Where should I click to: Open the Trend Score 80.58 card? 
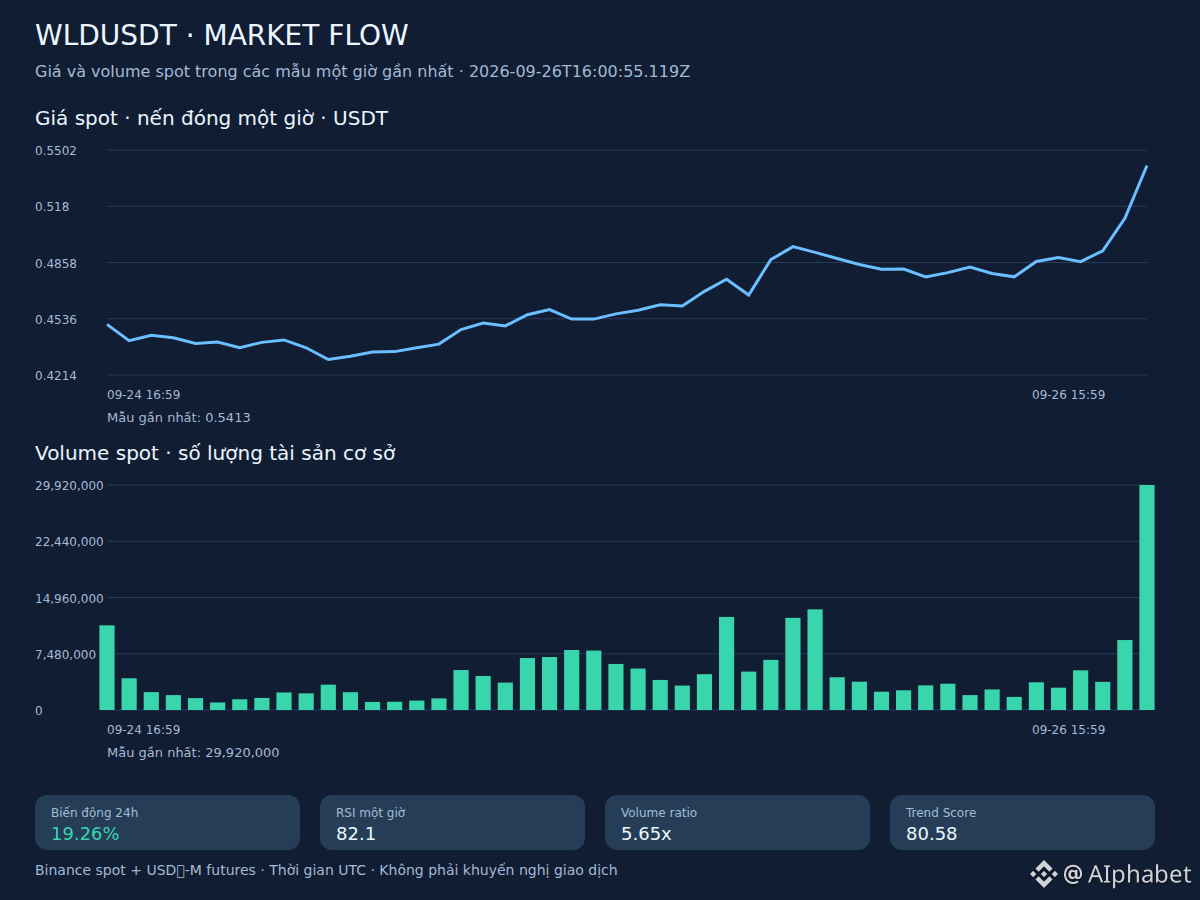tap(1022, 822)
